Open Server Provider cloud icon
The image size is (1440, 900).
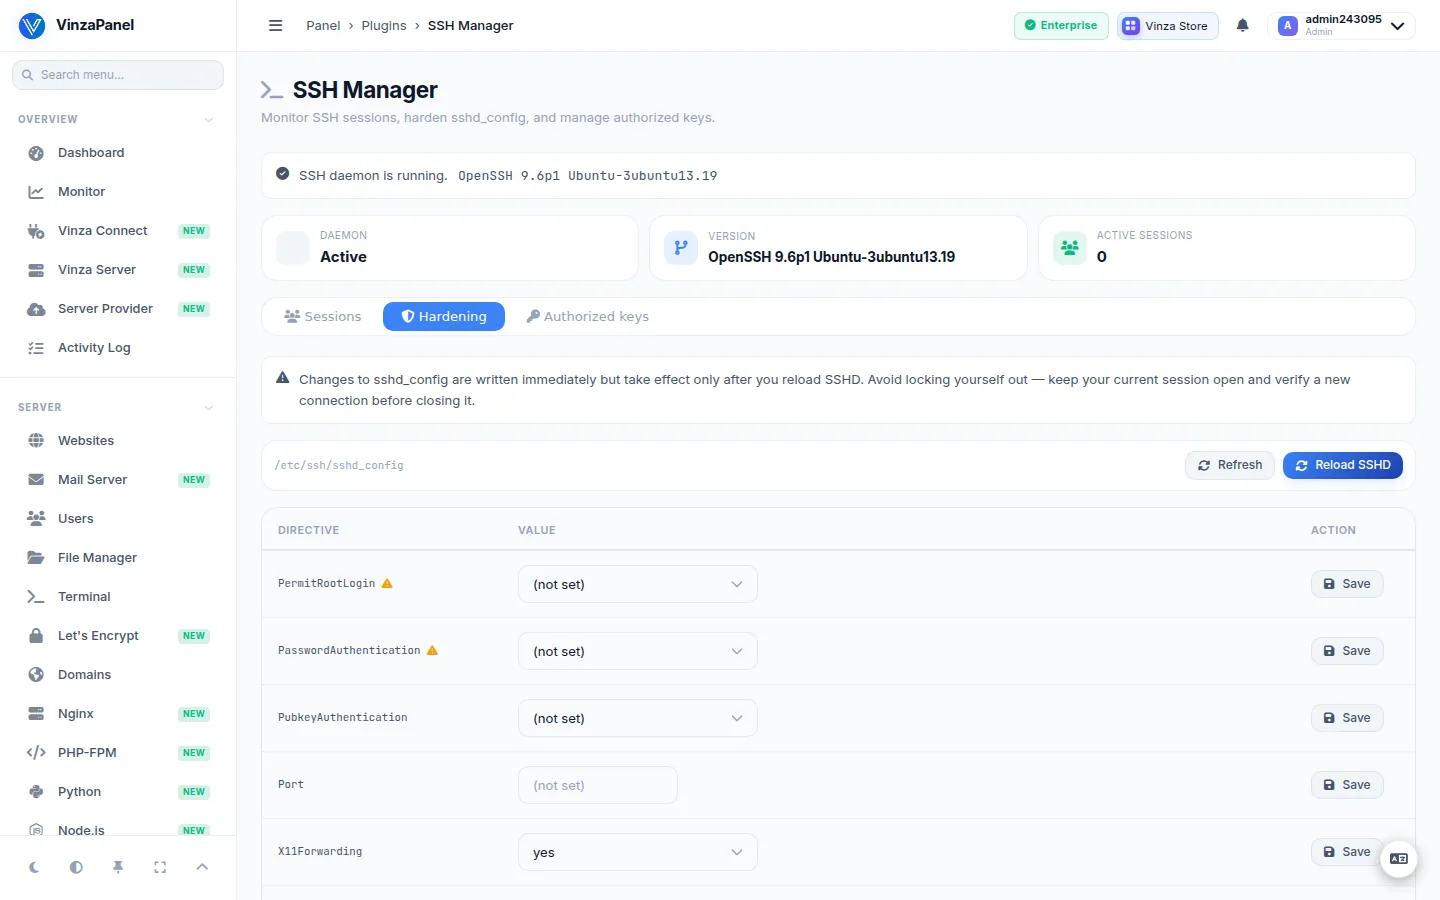click(36, 309)
